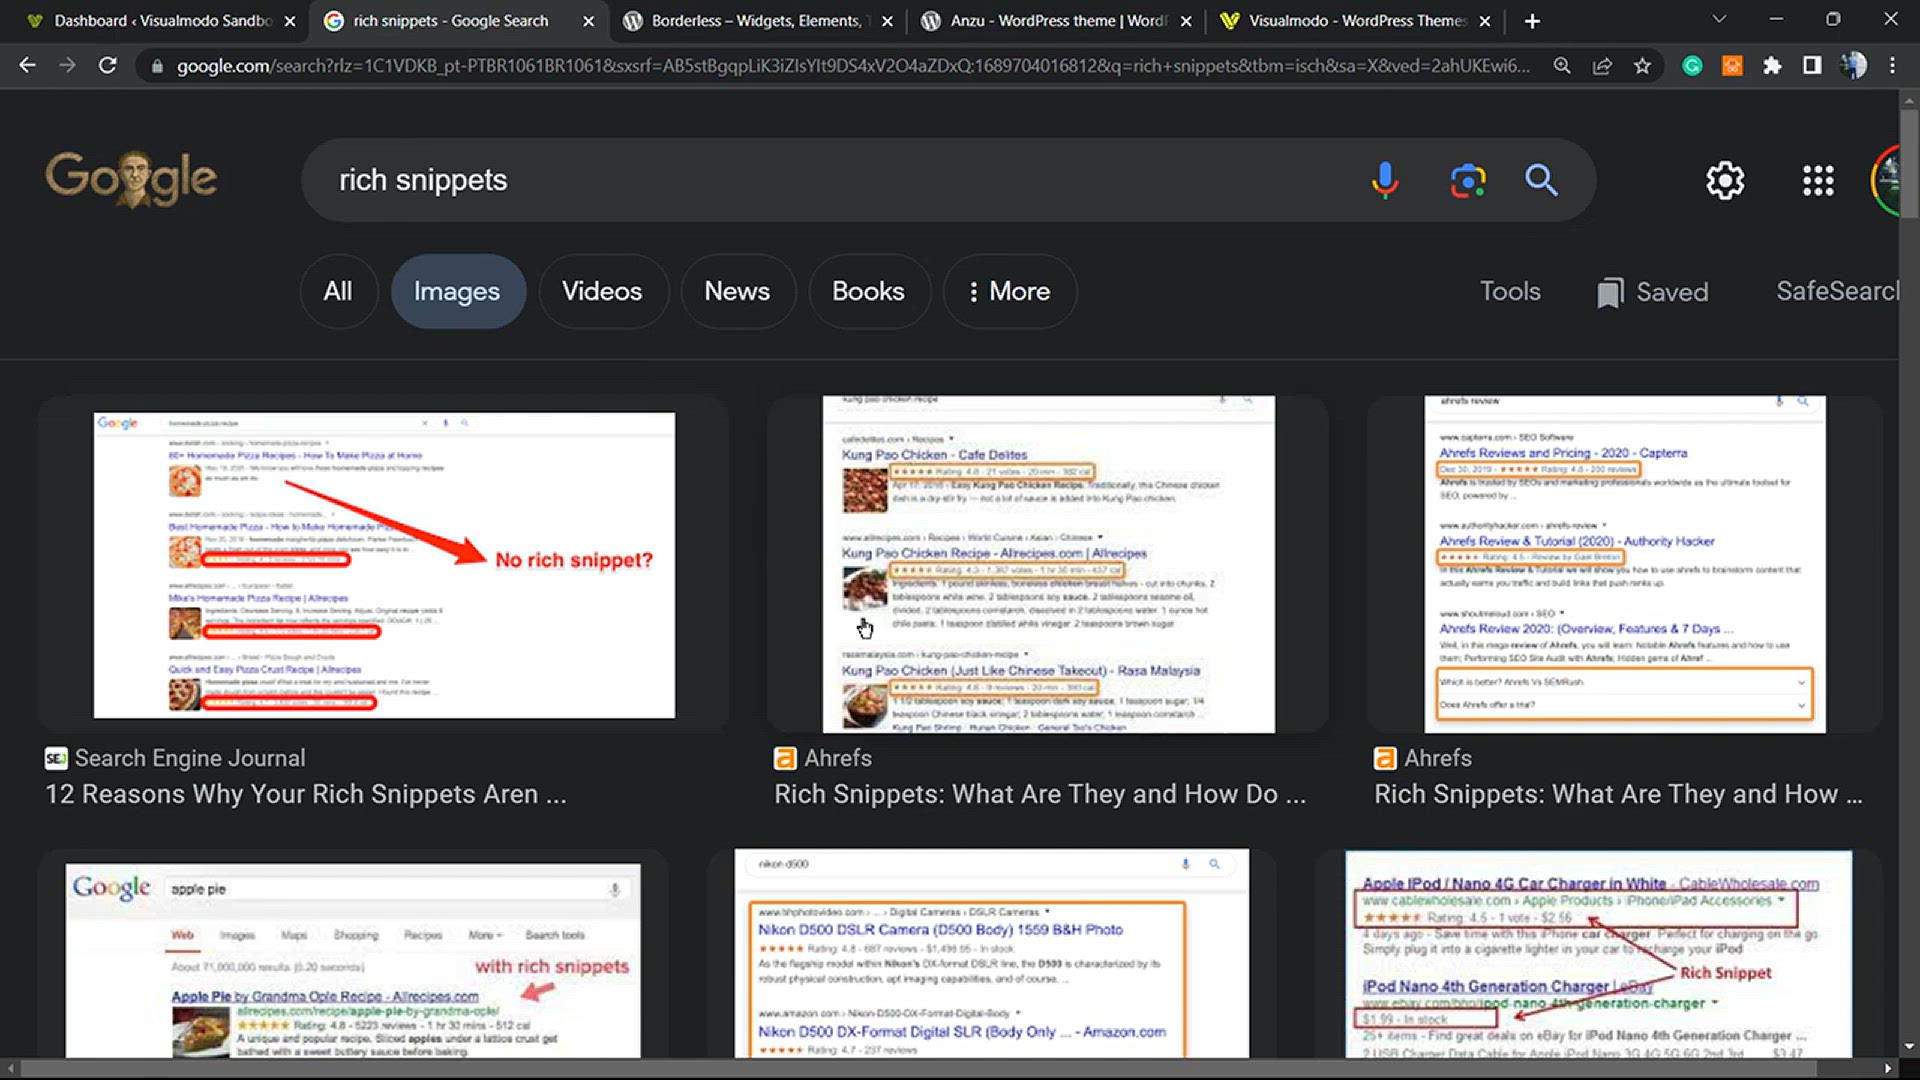Share this page via address bar icon

pos(1602,66)
